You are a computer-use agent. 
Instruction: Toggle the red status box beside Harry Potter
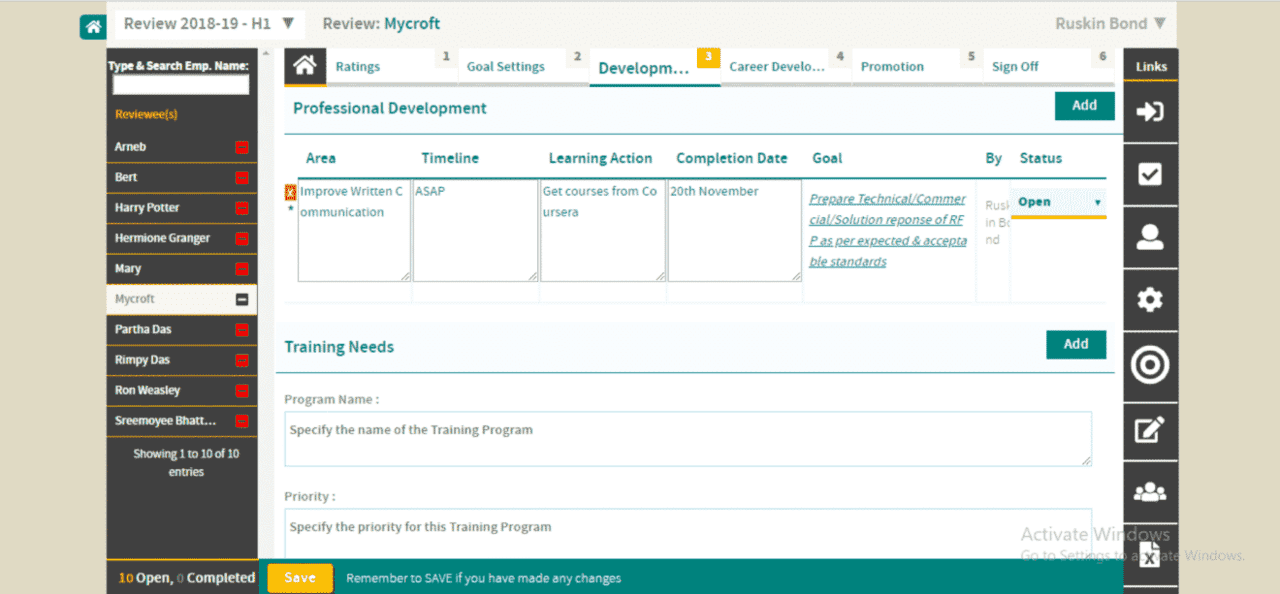[x=241, y=208]
